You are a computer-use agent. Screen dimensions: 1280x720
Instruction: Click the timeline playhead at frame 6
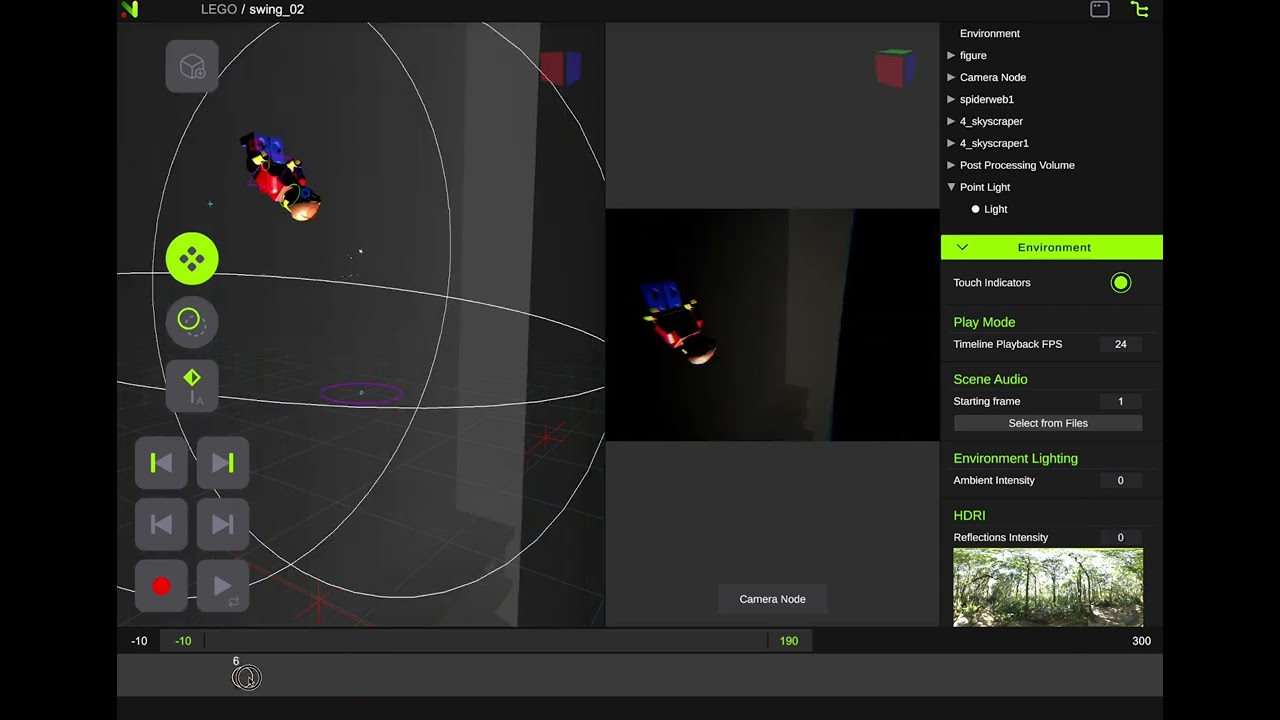pos(246,678)
